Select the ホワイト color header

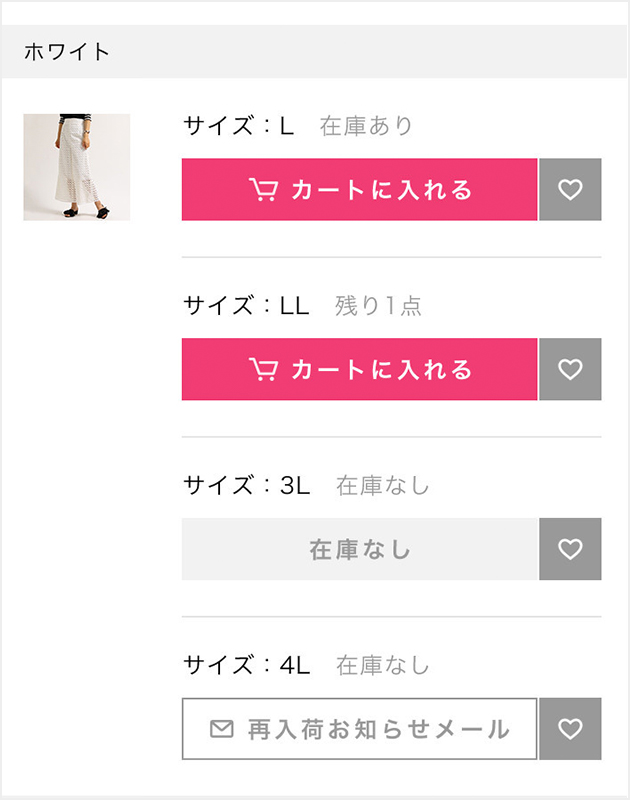tap(315, 52)
